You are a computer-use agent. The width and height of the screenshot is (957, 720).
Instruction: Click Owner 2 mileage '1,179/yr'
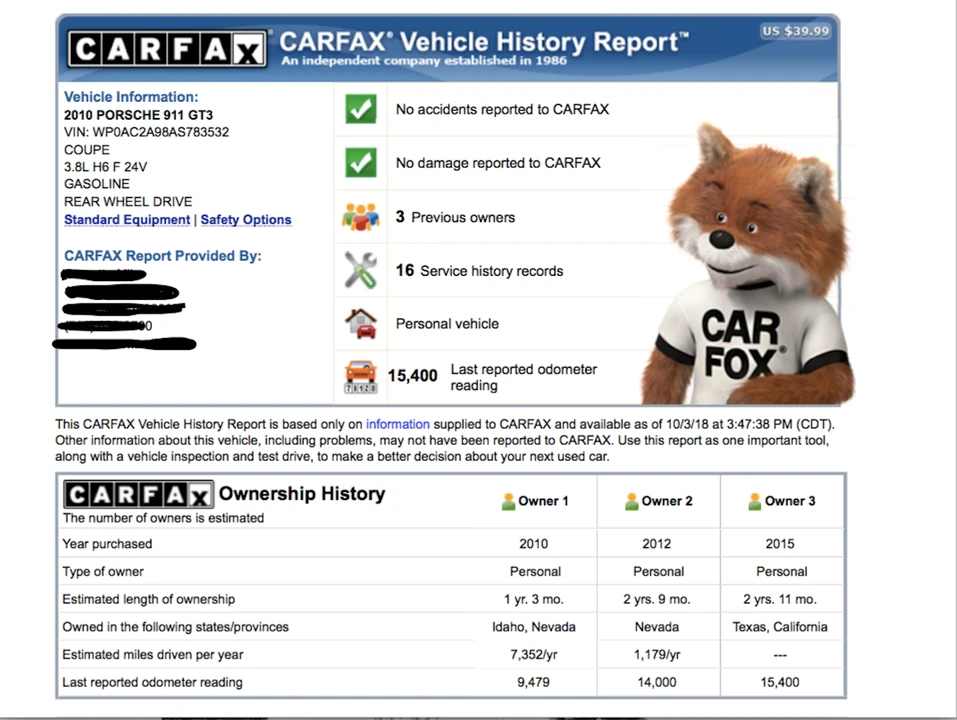tap(657, 655)
